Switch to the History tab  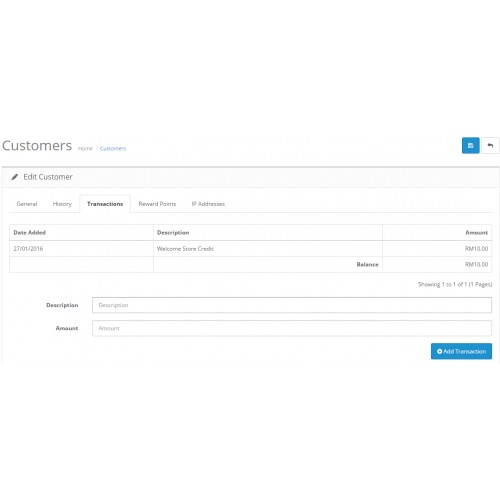click(x=62, y=204)
